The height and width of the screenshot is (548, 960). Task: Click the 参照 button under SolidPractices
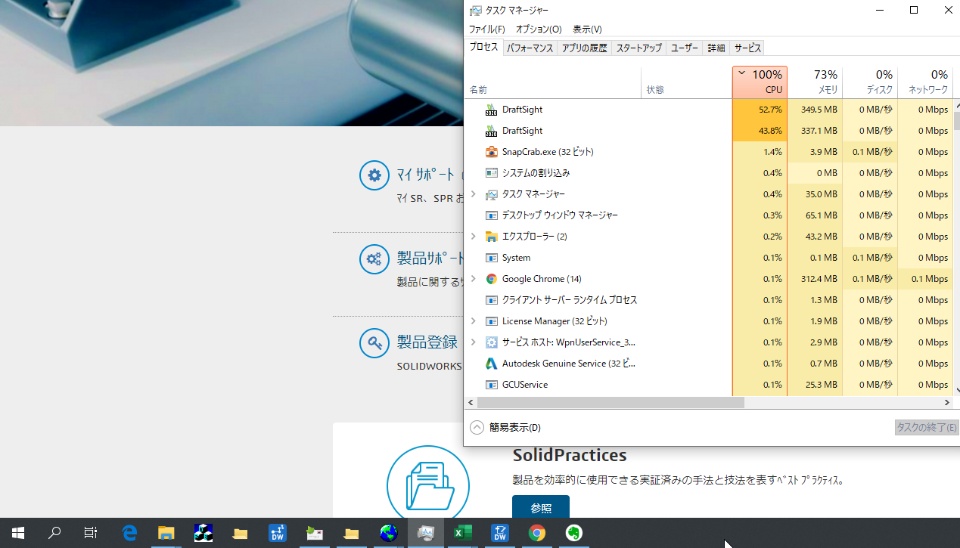tap(541, 508)
